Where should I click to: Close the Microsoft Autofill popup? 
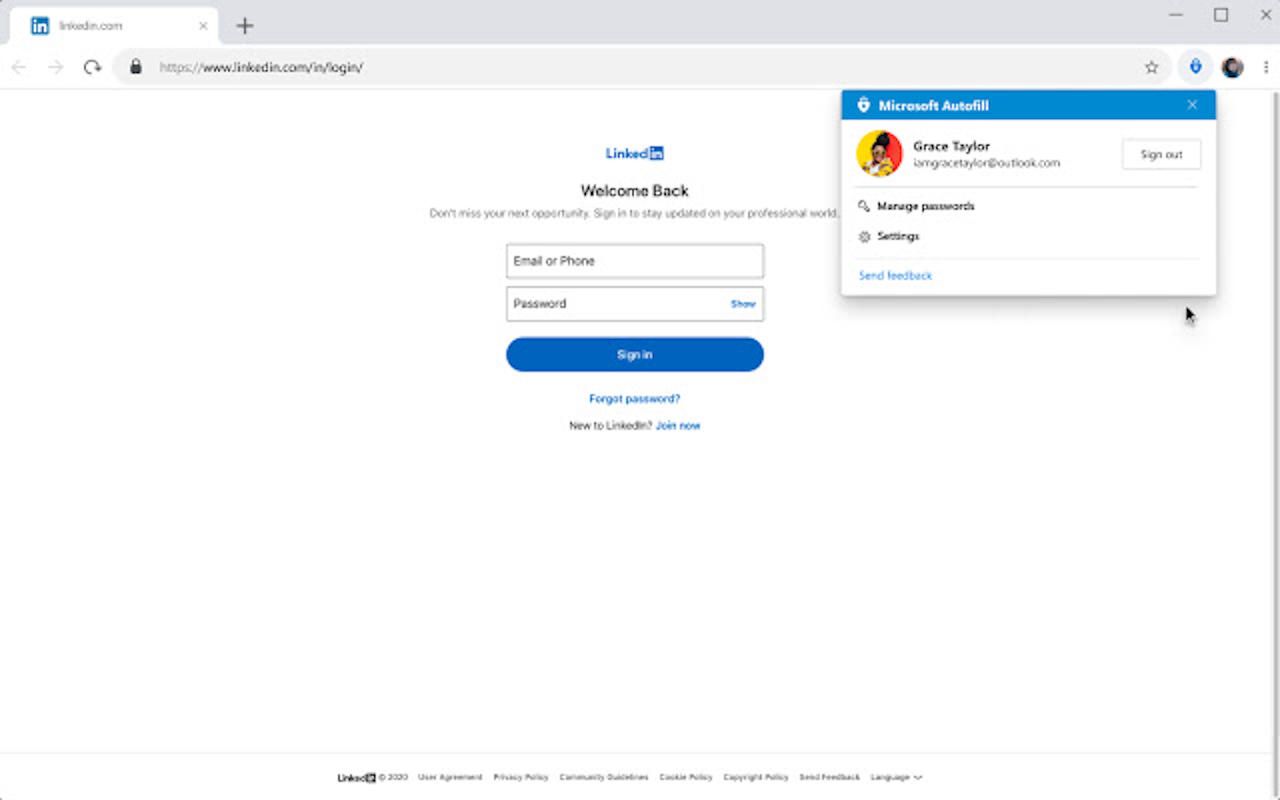[x=1192, y=105]
